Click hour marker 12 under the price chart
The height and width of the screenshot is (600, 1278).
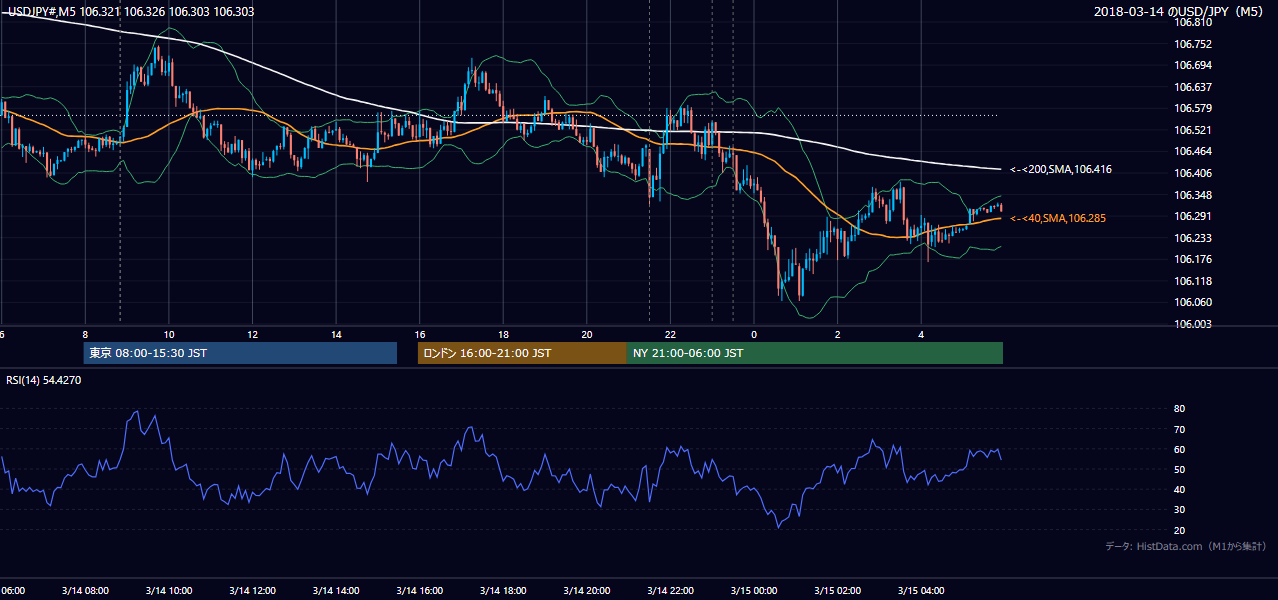coord(253,335)
